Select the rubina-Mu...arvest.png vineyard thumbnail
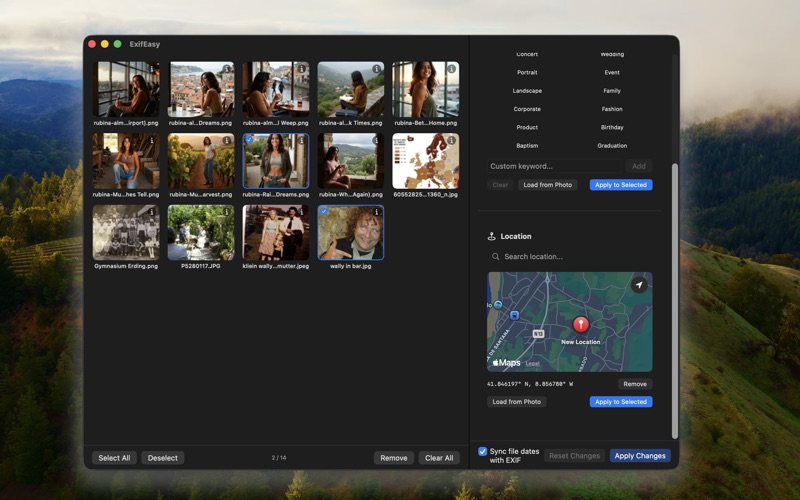This screenshot has height=500, width=800. tap(201, 161)
